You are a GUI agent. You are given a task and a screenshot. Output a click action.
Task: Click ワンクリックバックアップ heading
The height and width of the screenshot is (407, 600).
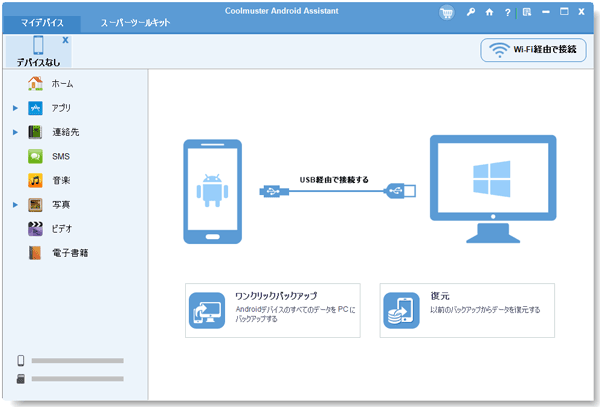tap(276, 296)
